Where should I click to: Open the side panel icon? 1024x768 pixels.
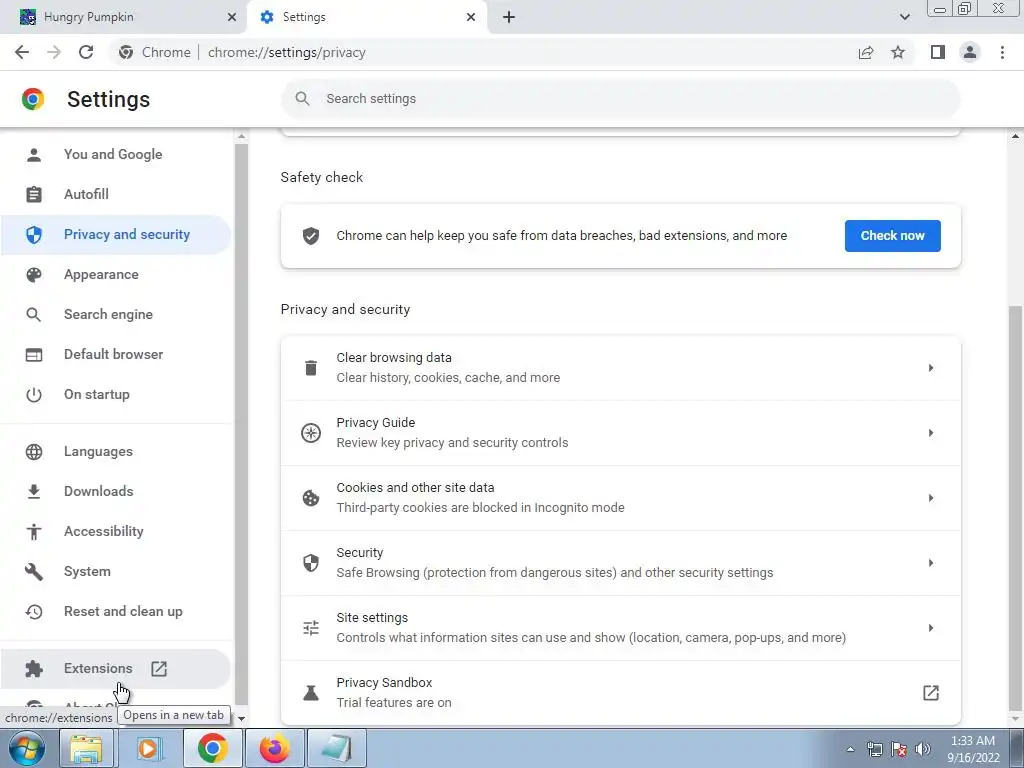(938, 52)
